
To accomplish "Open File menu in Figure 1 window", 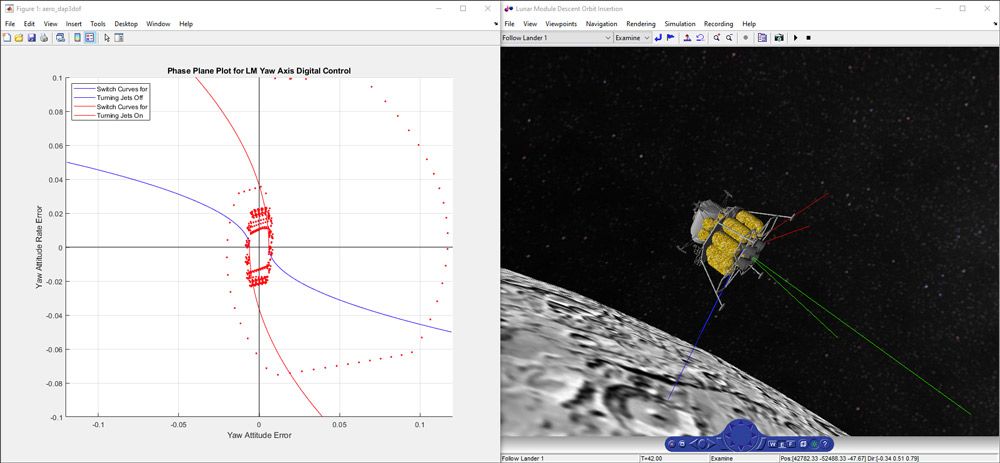I will point(10,24).
